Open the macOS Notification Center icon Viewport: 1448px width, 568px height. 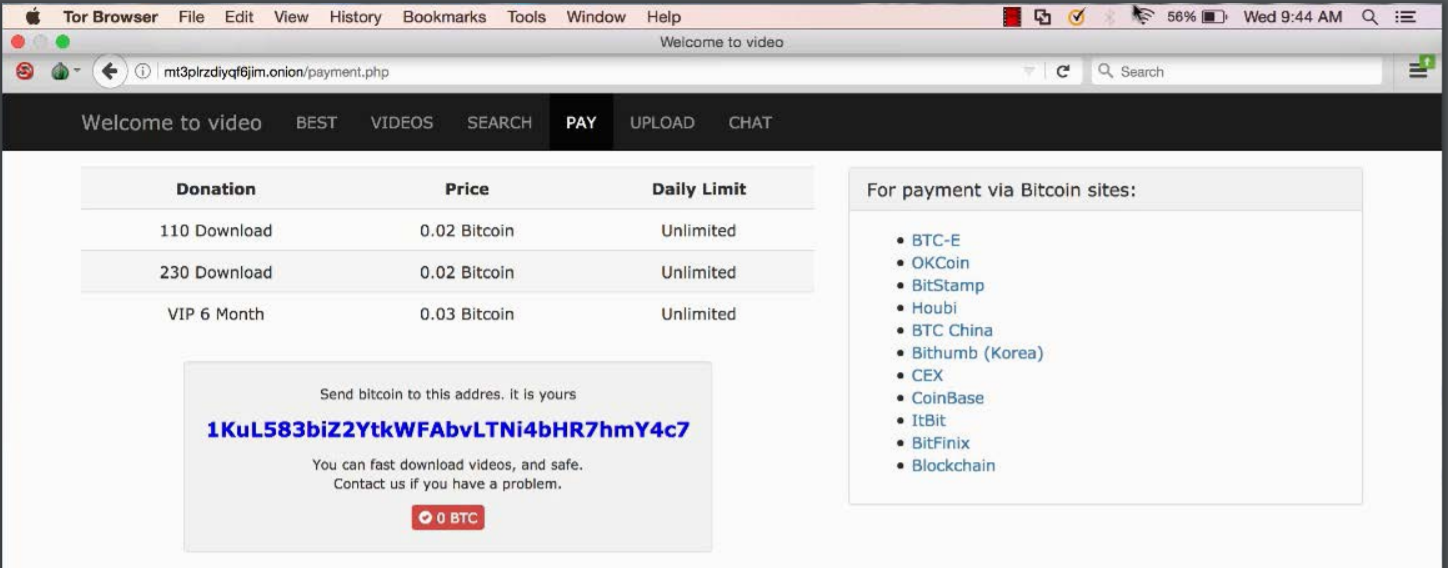(1406, 17)
